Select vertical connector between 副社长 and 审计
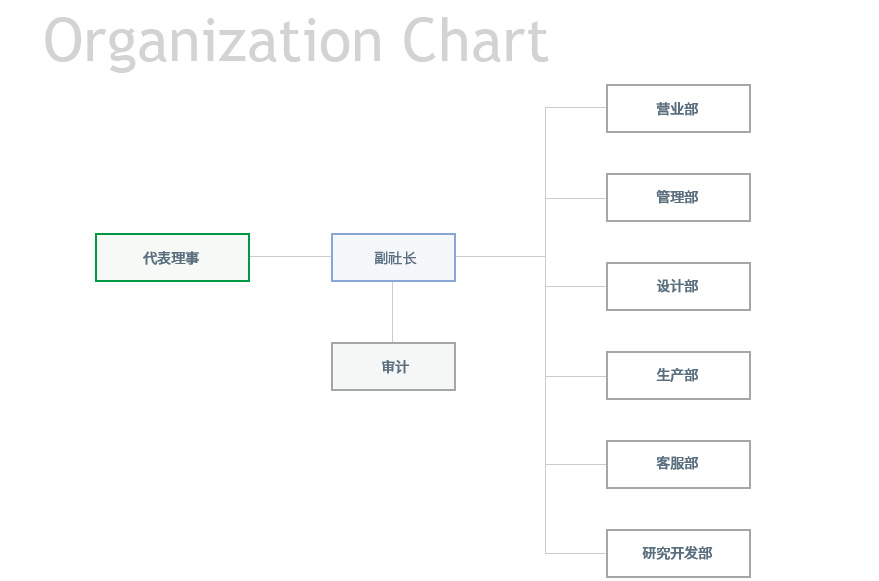 click(x=392, y=312)
